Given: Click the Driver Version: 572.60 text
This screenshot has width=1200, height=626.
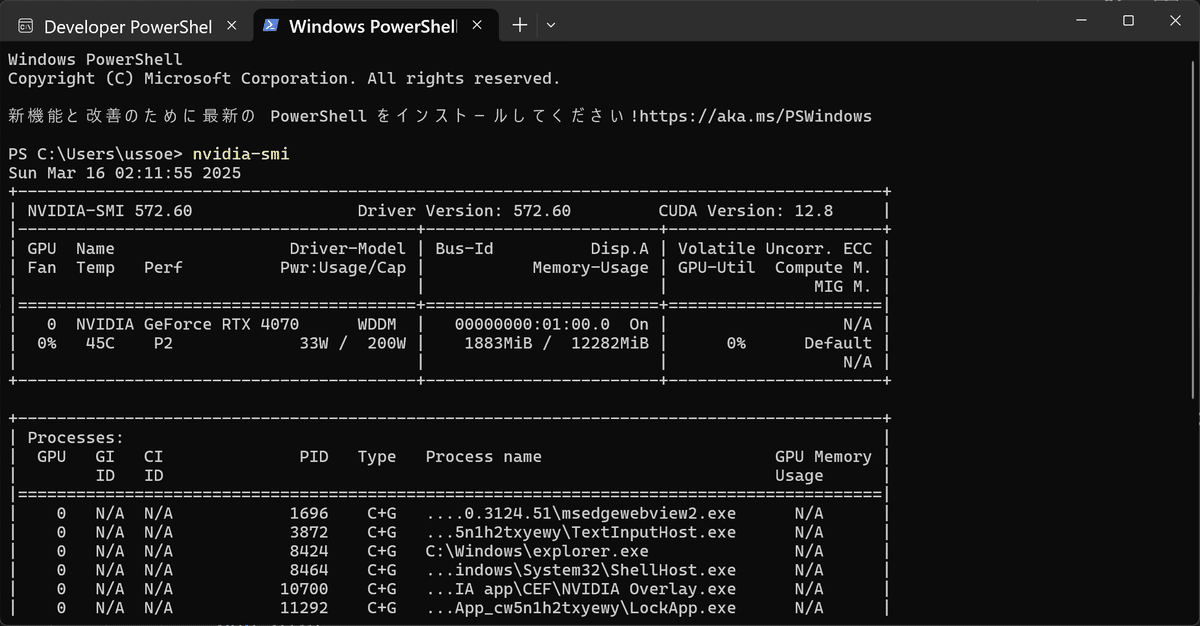Looking at the screenshot, I should (464, 211).
